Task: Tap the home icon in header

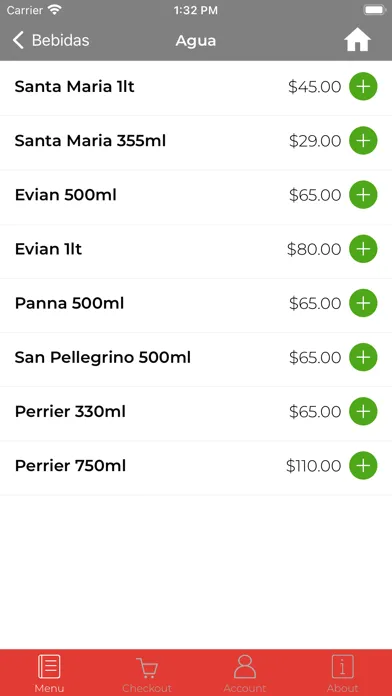Action: [357, 40]
